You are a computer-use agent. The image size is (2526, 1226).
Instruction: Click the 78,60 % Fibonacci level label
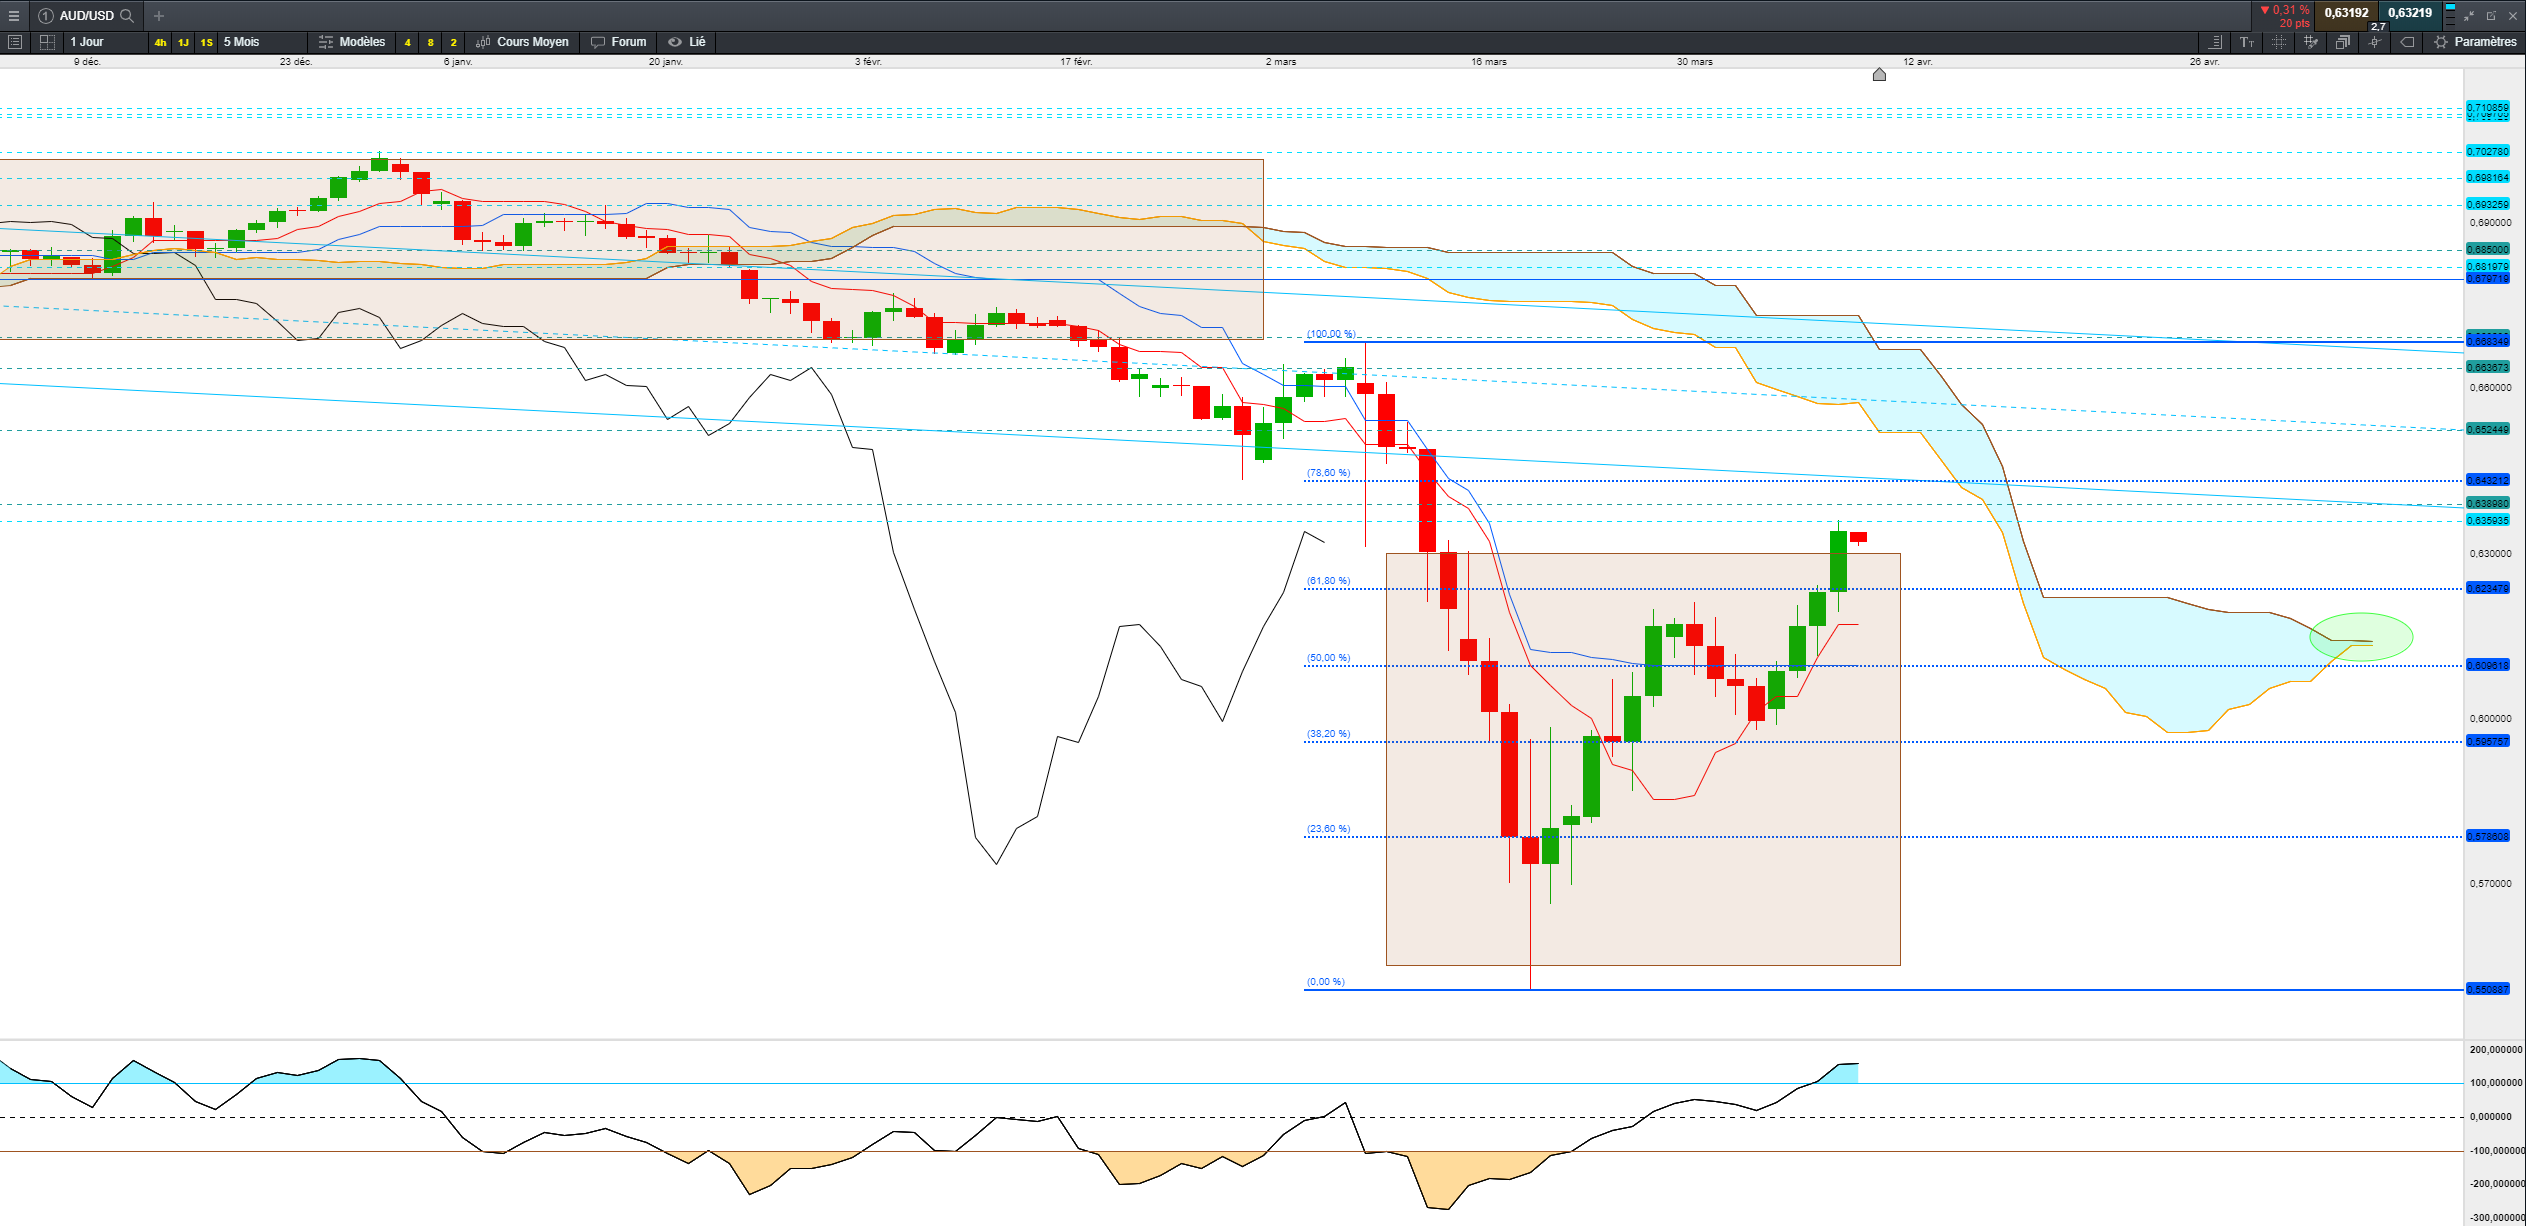(x=1328, y=473)
